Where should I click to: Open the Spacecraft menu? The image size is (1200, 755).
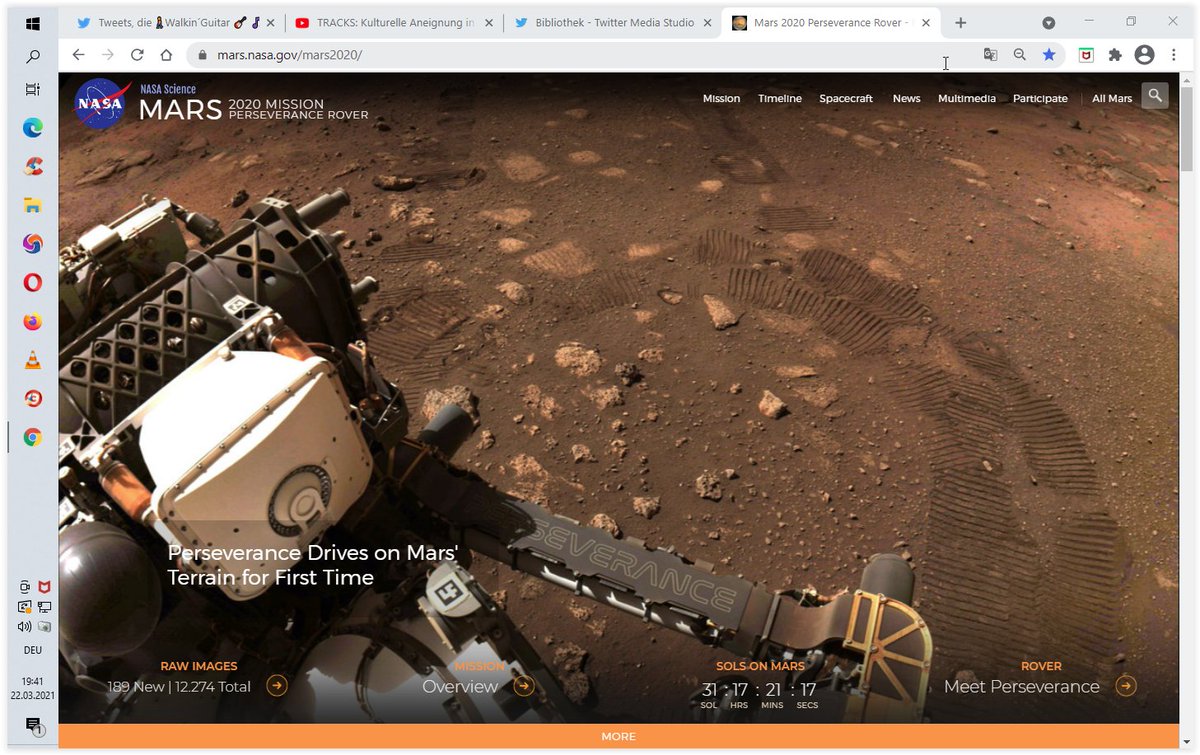pyautogui.click(x=846, y=98)
